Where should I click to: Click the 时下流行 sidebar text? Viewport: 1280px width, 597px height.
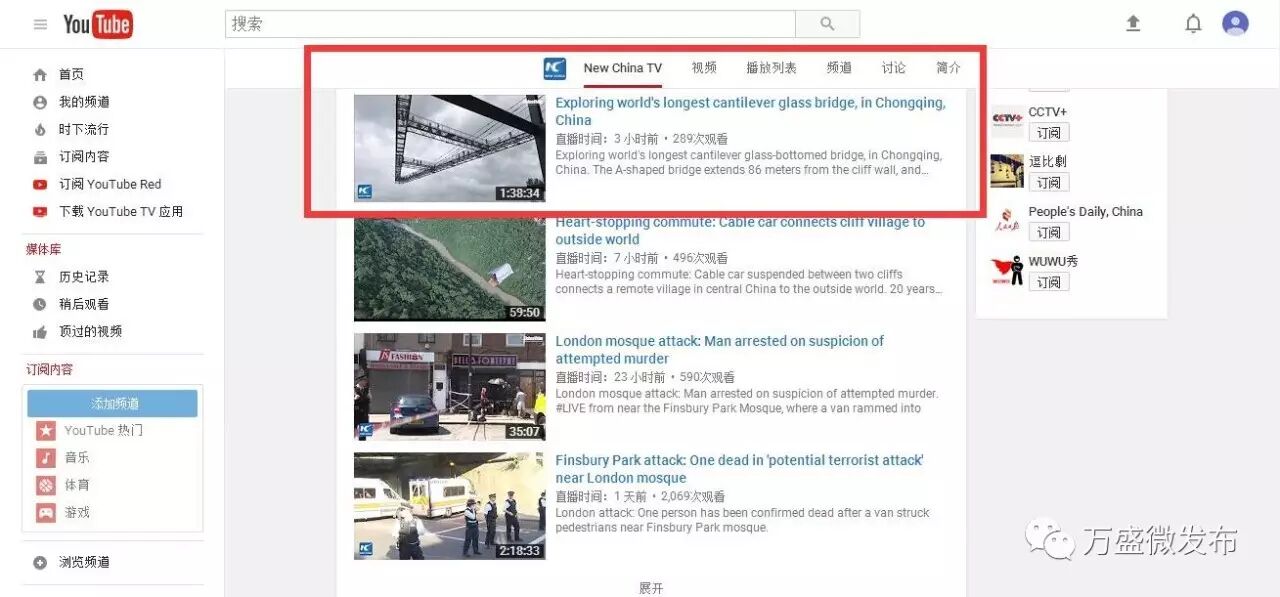click(x=84, y=129)
